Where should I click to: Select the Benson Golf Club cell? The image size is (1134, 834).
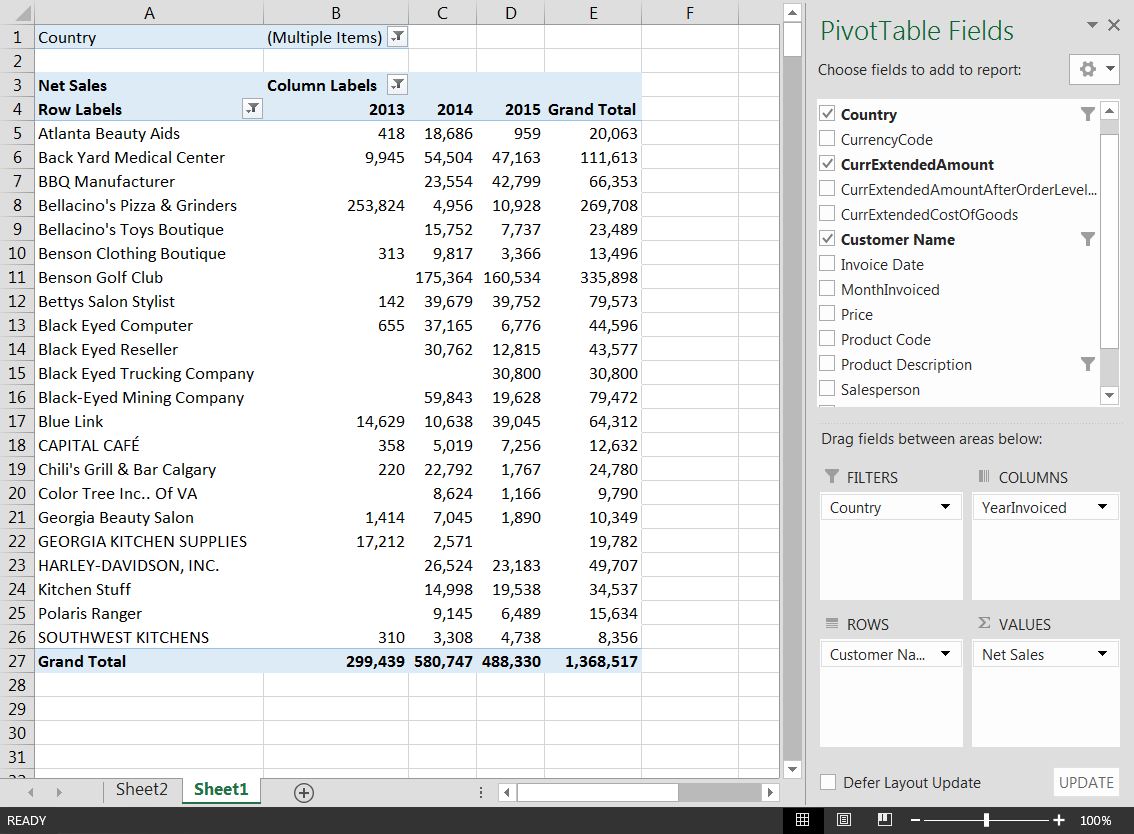coord(100,277)
